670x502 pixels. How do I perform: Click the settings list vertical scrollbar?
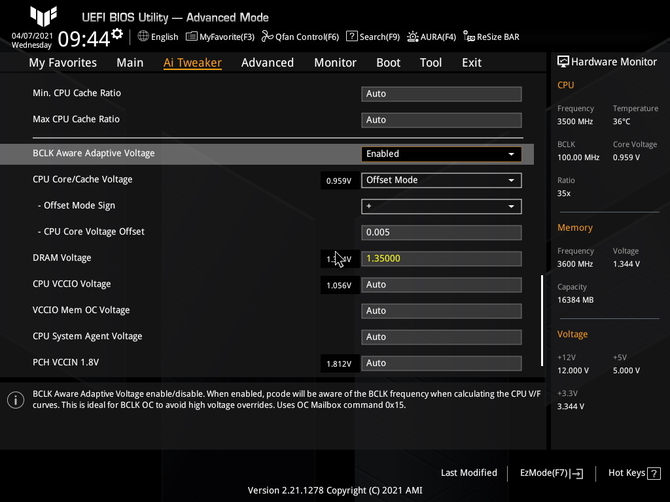[x=542, y=320]
